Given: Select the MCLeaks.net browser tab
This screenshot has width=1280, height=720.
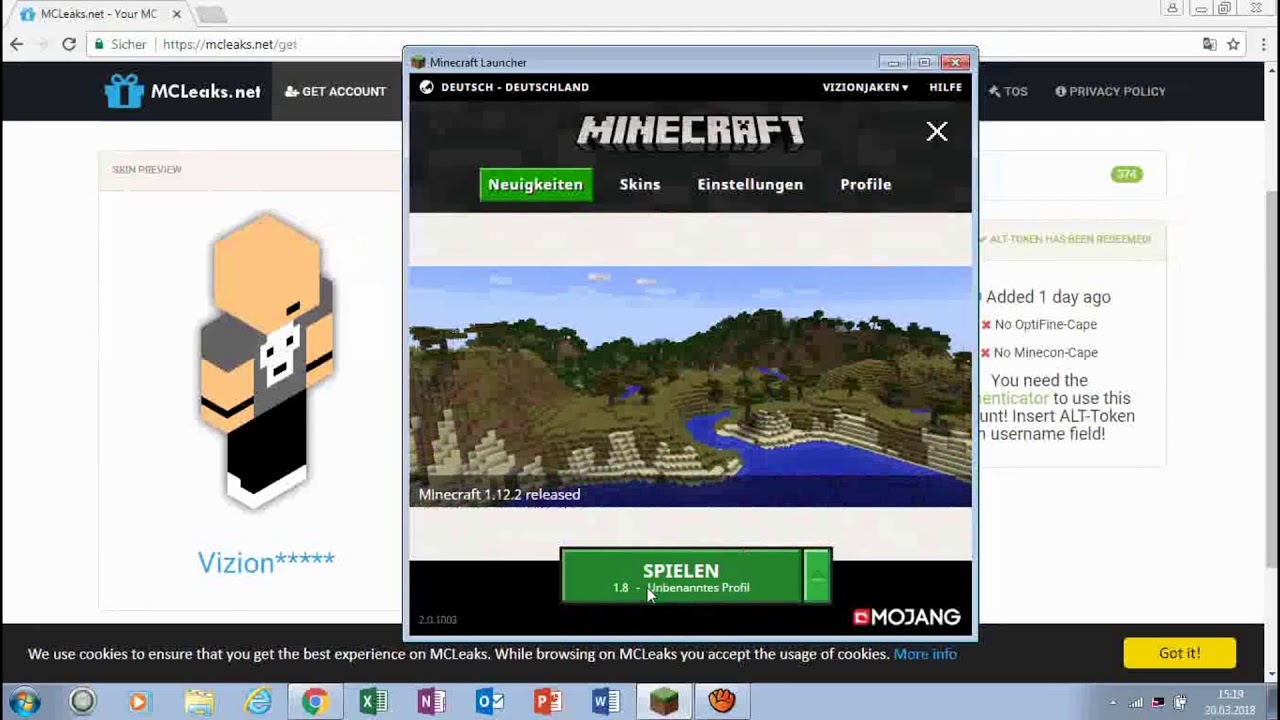Looking at the screenshot, I should click(x=98, y=14).
